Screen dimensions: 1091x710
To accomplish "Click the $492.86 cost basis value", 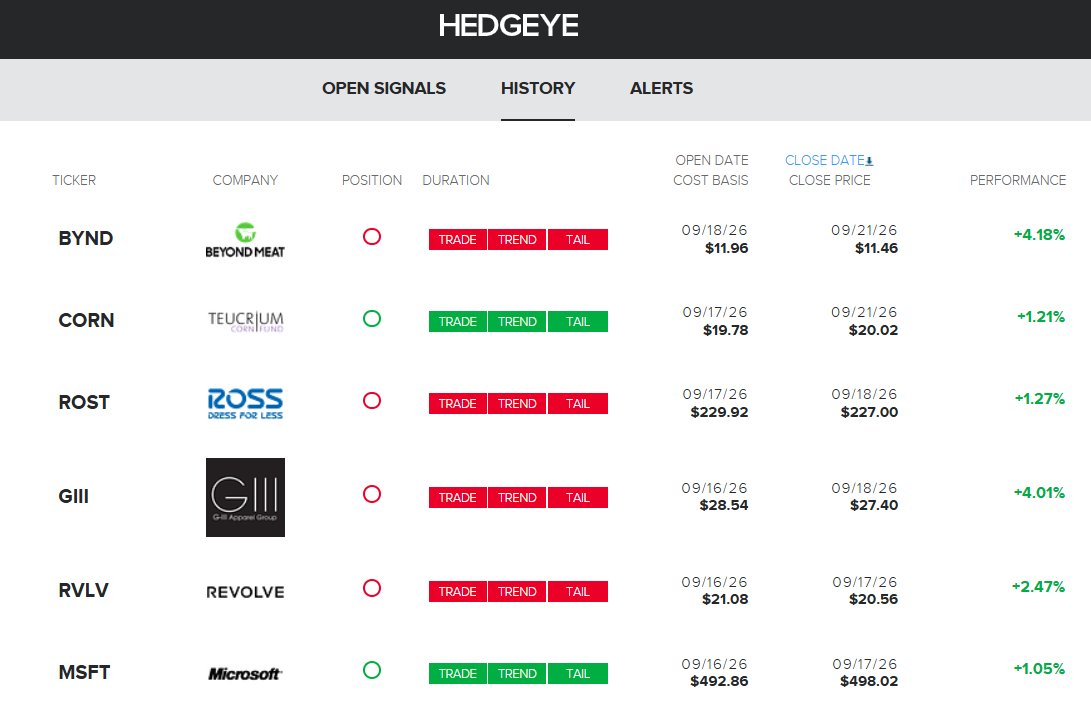I will coord(719,681).
